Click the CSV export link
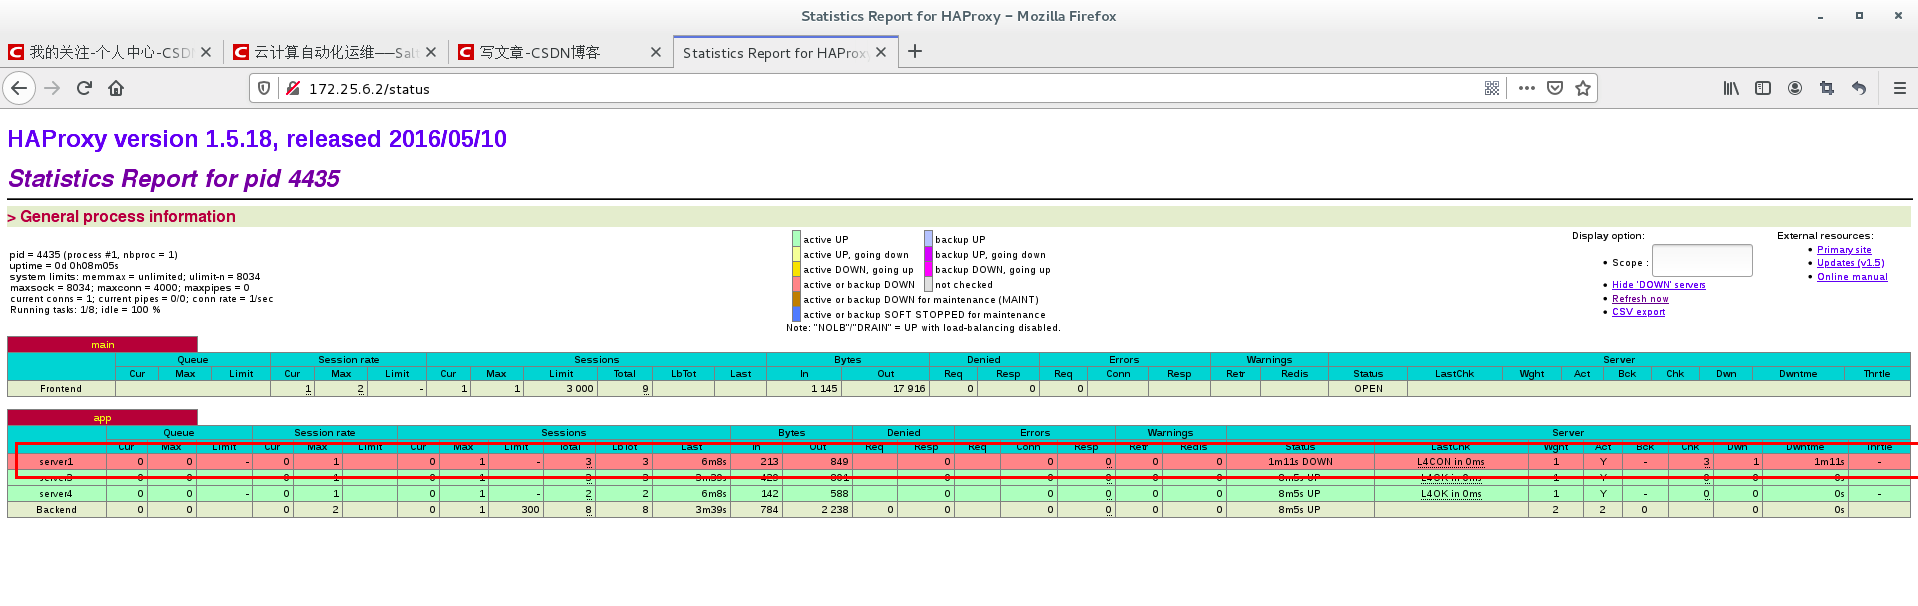The height and width of the screenshot is (606, 1918). 1638,312
